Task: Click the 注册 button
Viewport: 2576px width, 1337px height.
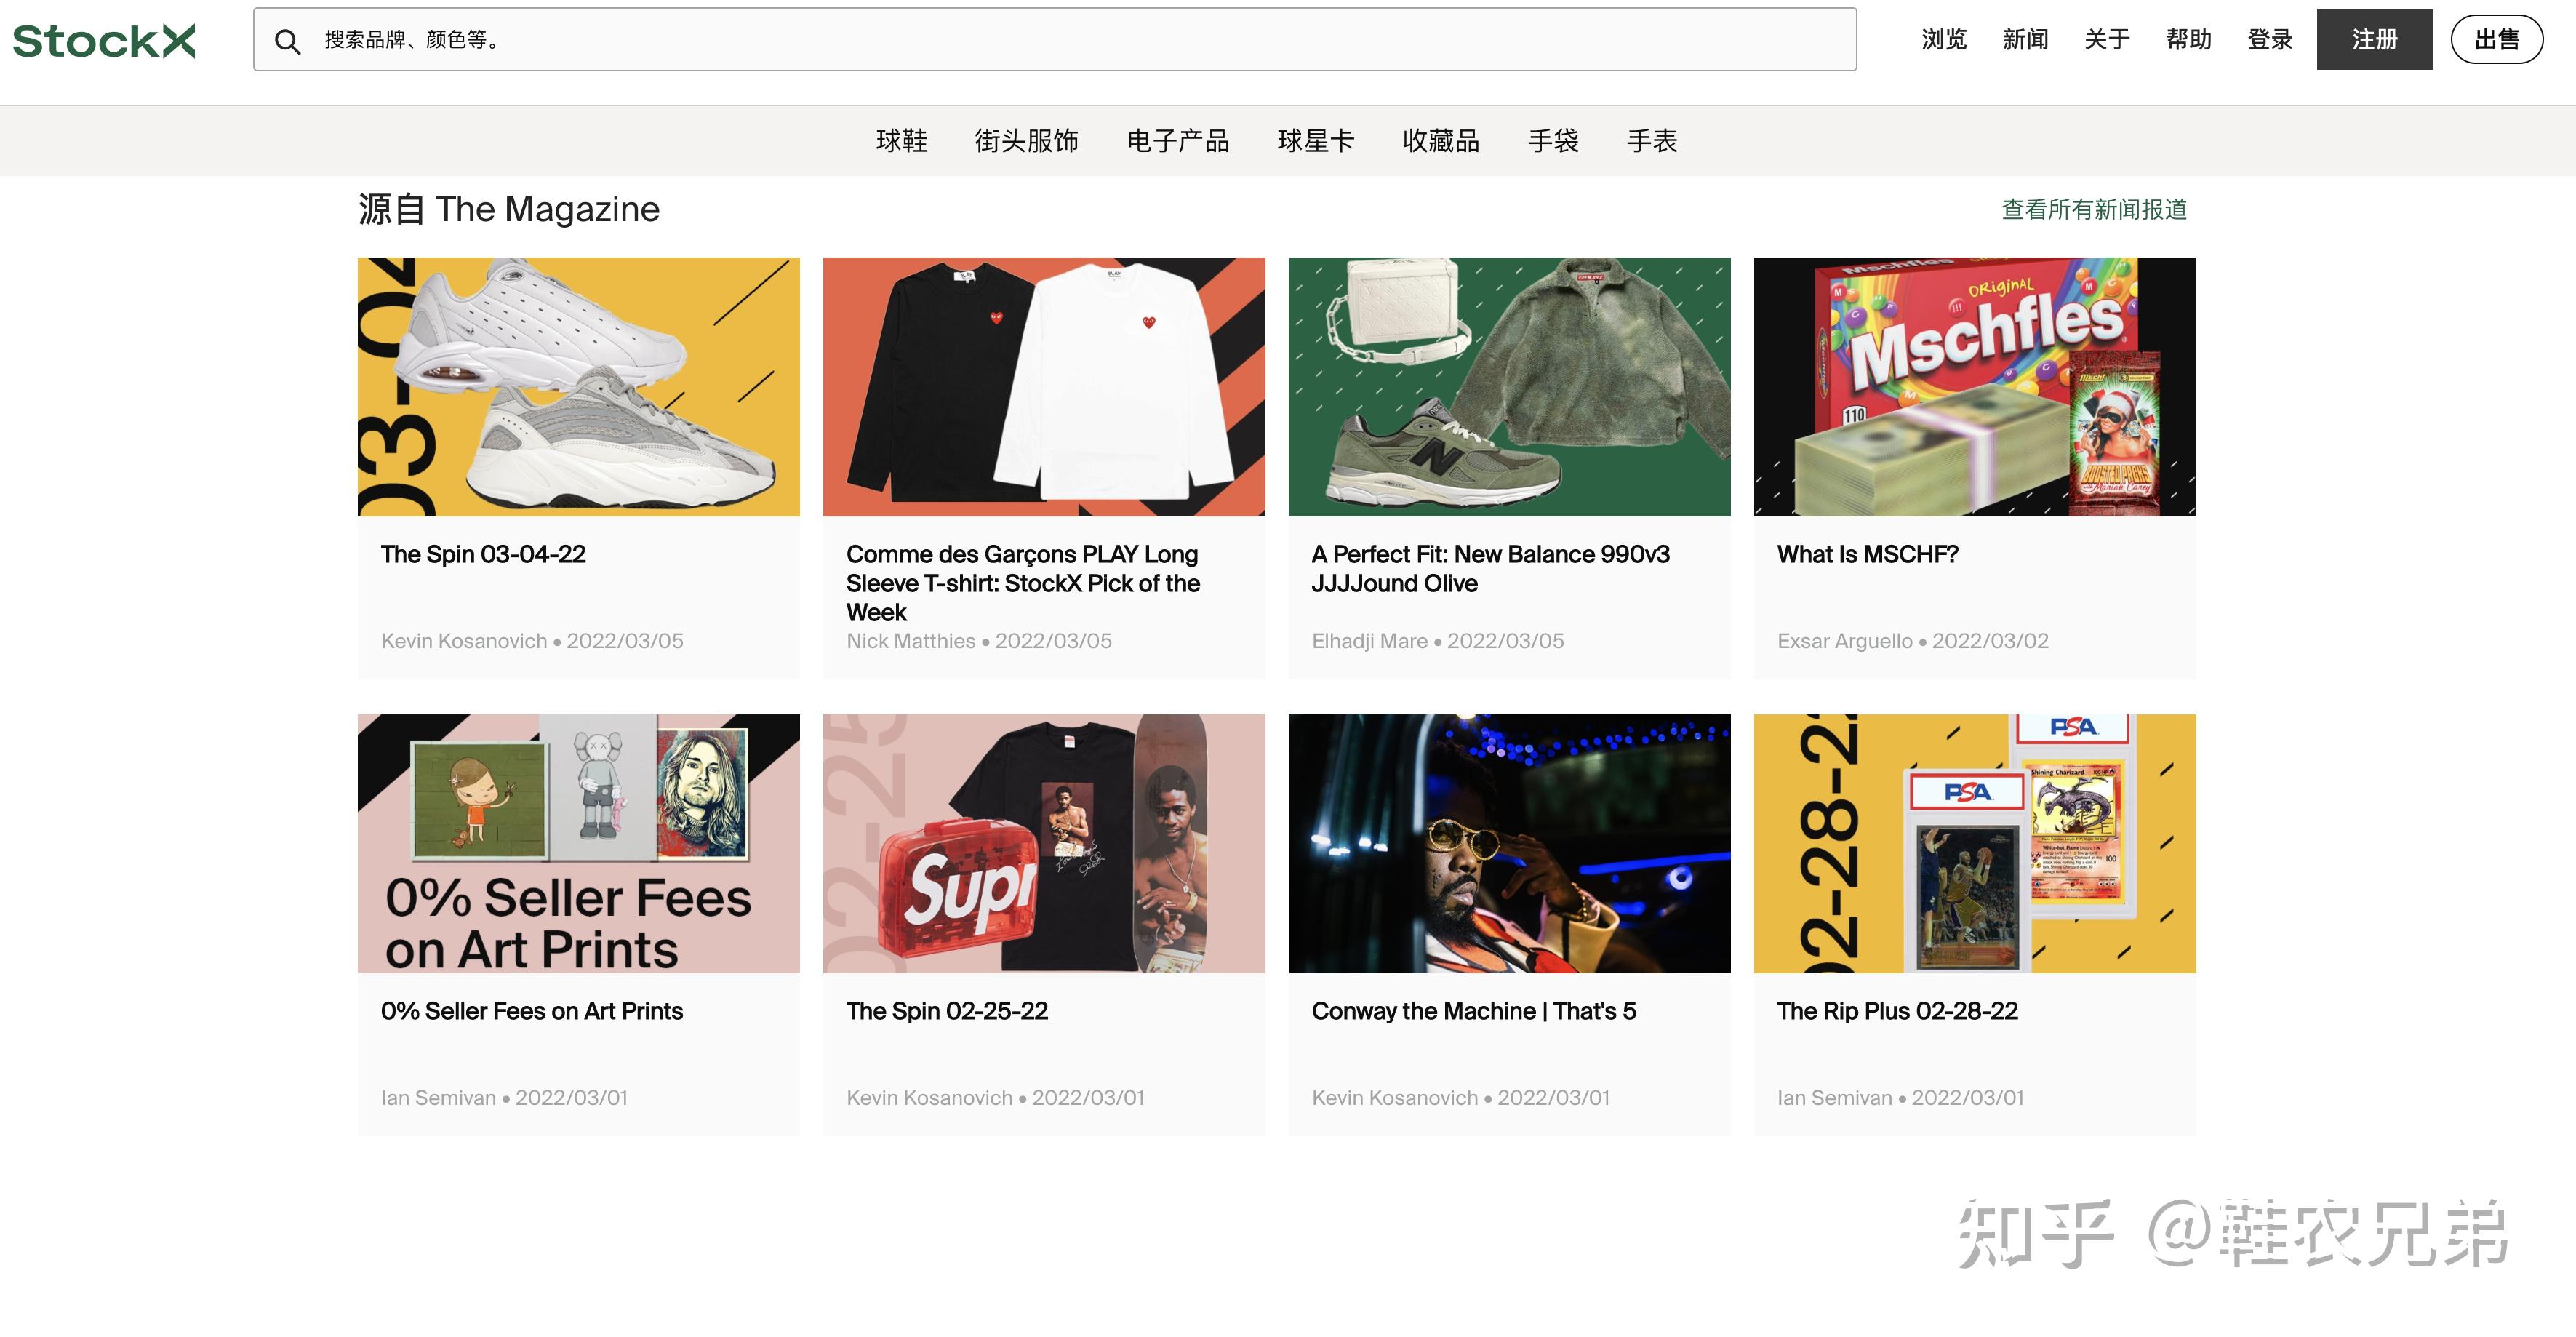Action: (x=2374, y=40)
